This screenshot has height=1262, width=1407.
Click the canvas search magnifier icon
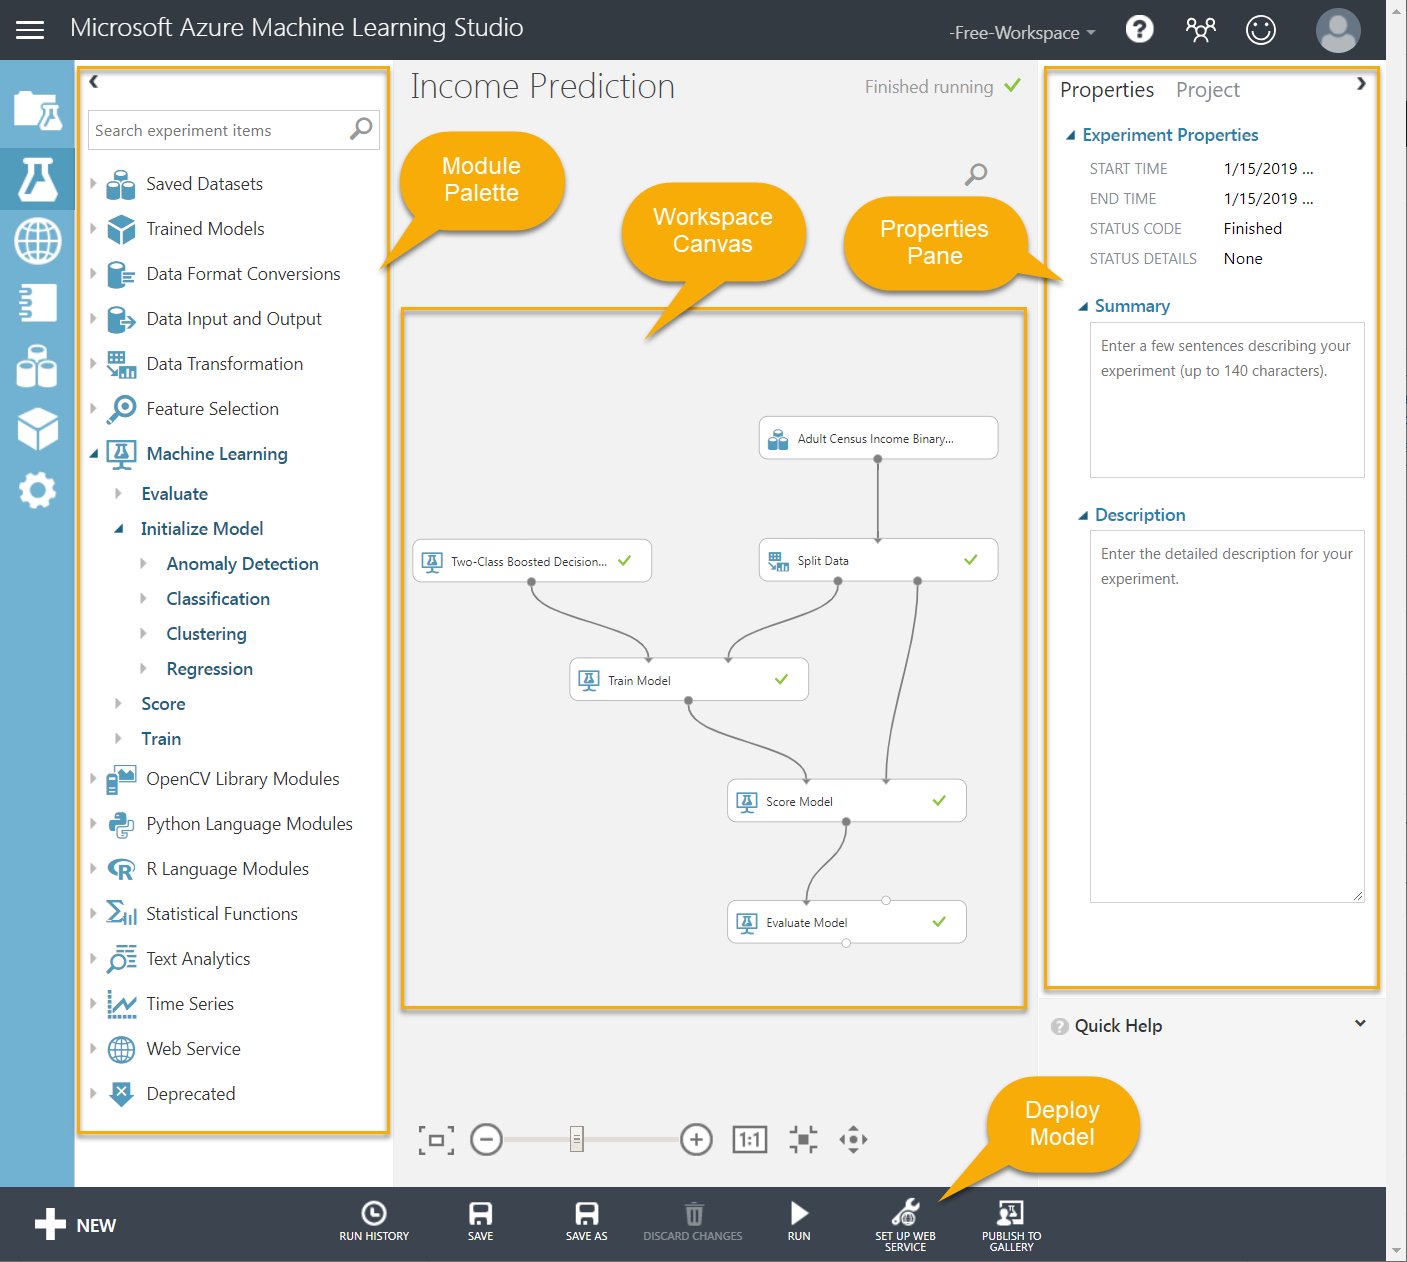(975, 175)
